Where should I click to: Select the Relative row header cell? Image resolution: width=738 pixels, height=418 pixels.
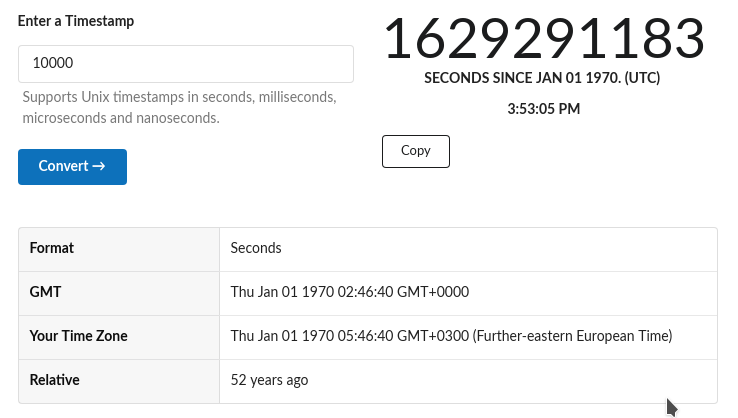pyautogui.click(x=54, y=380)
